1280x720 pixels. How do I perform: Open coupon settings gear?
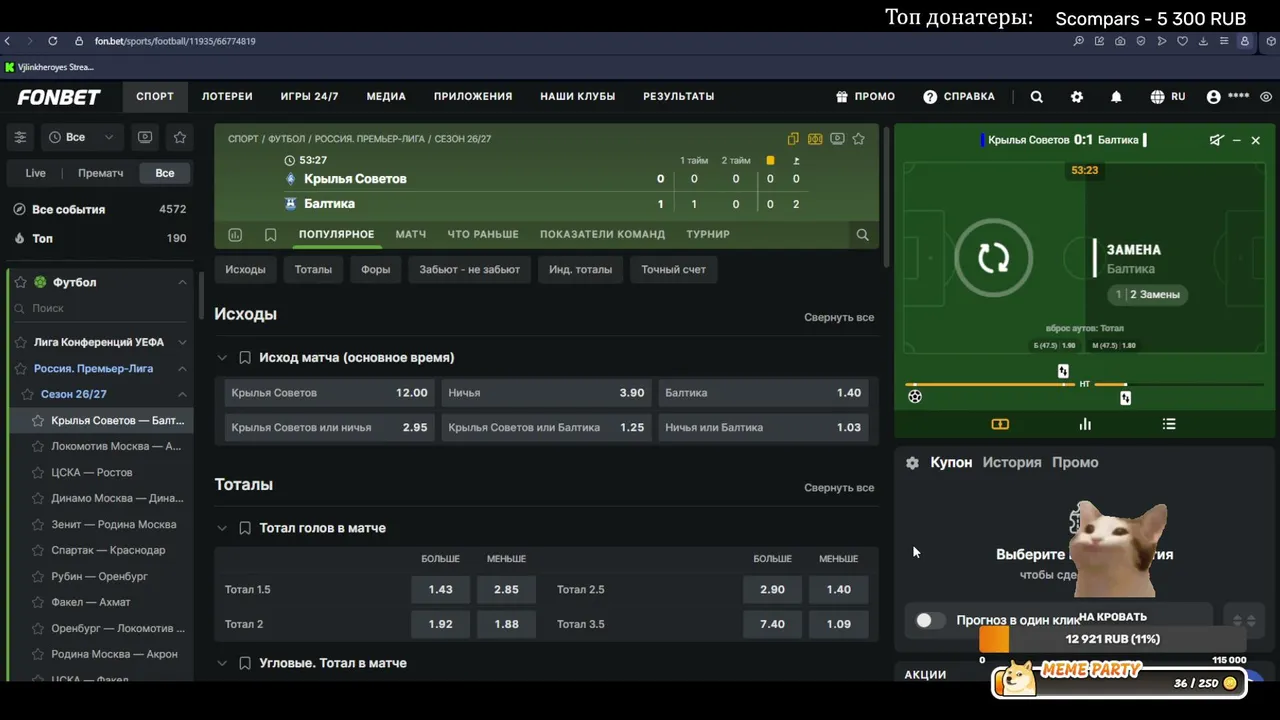(912, 463)
